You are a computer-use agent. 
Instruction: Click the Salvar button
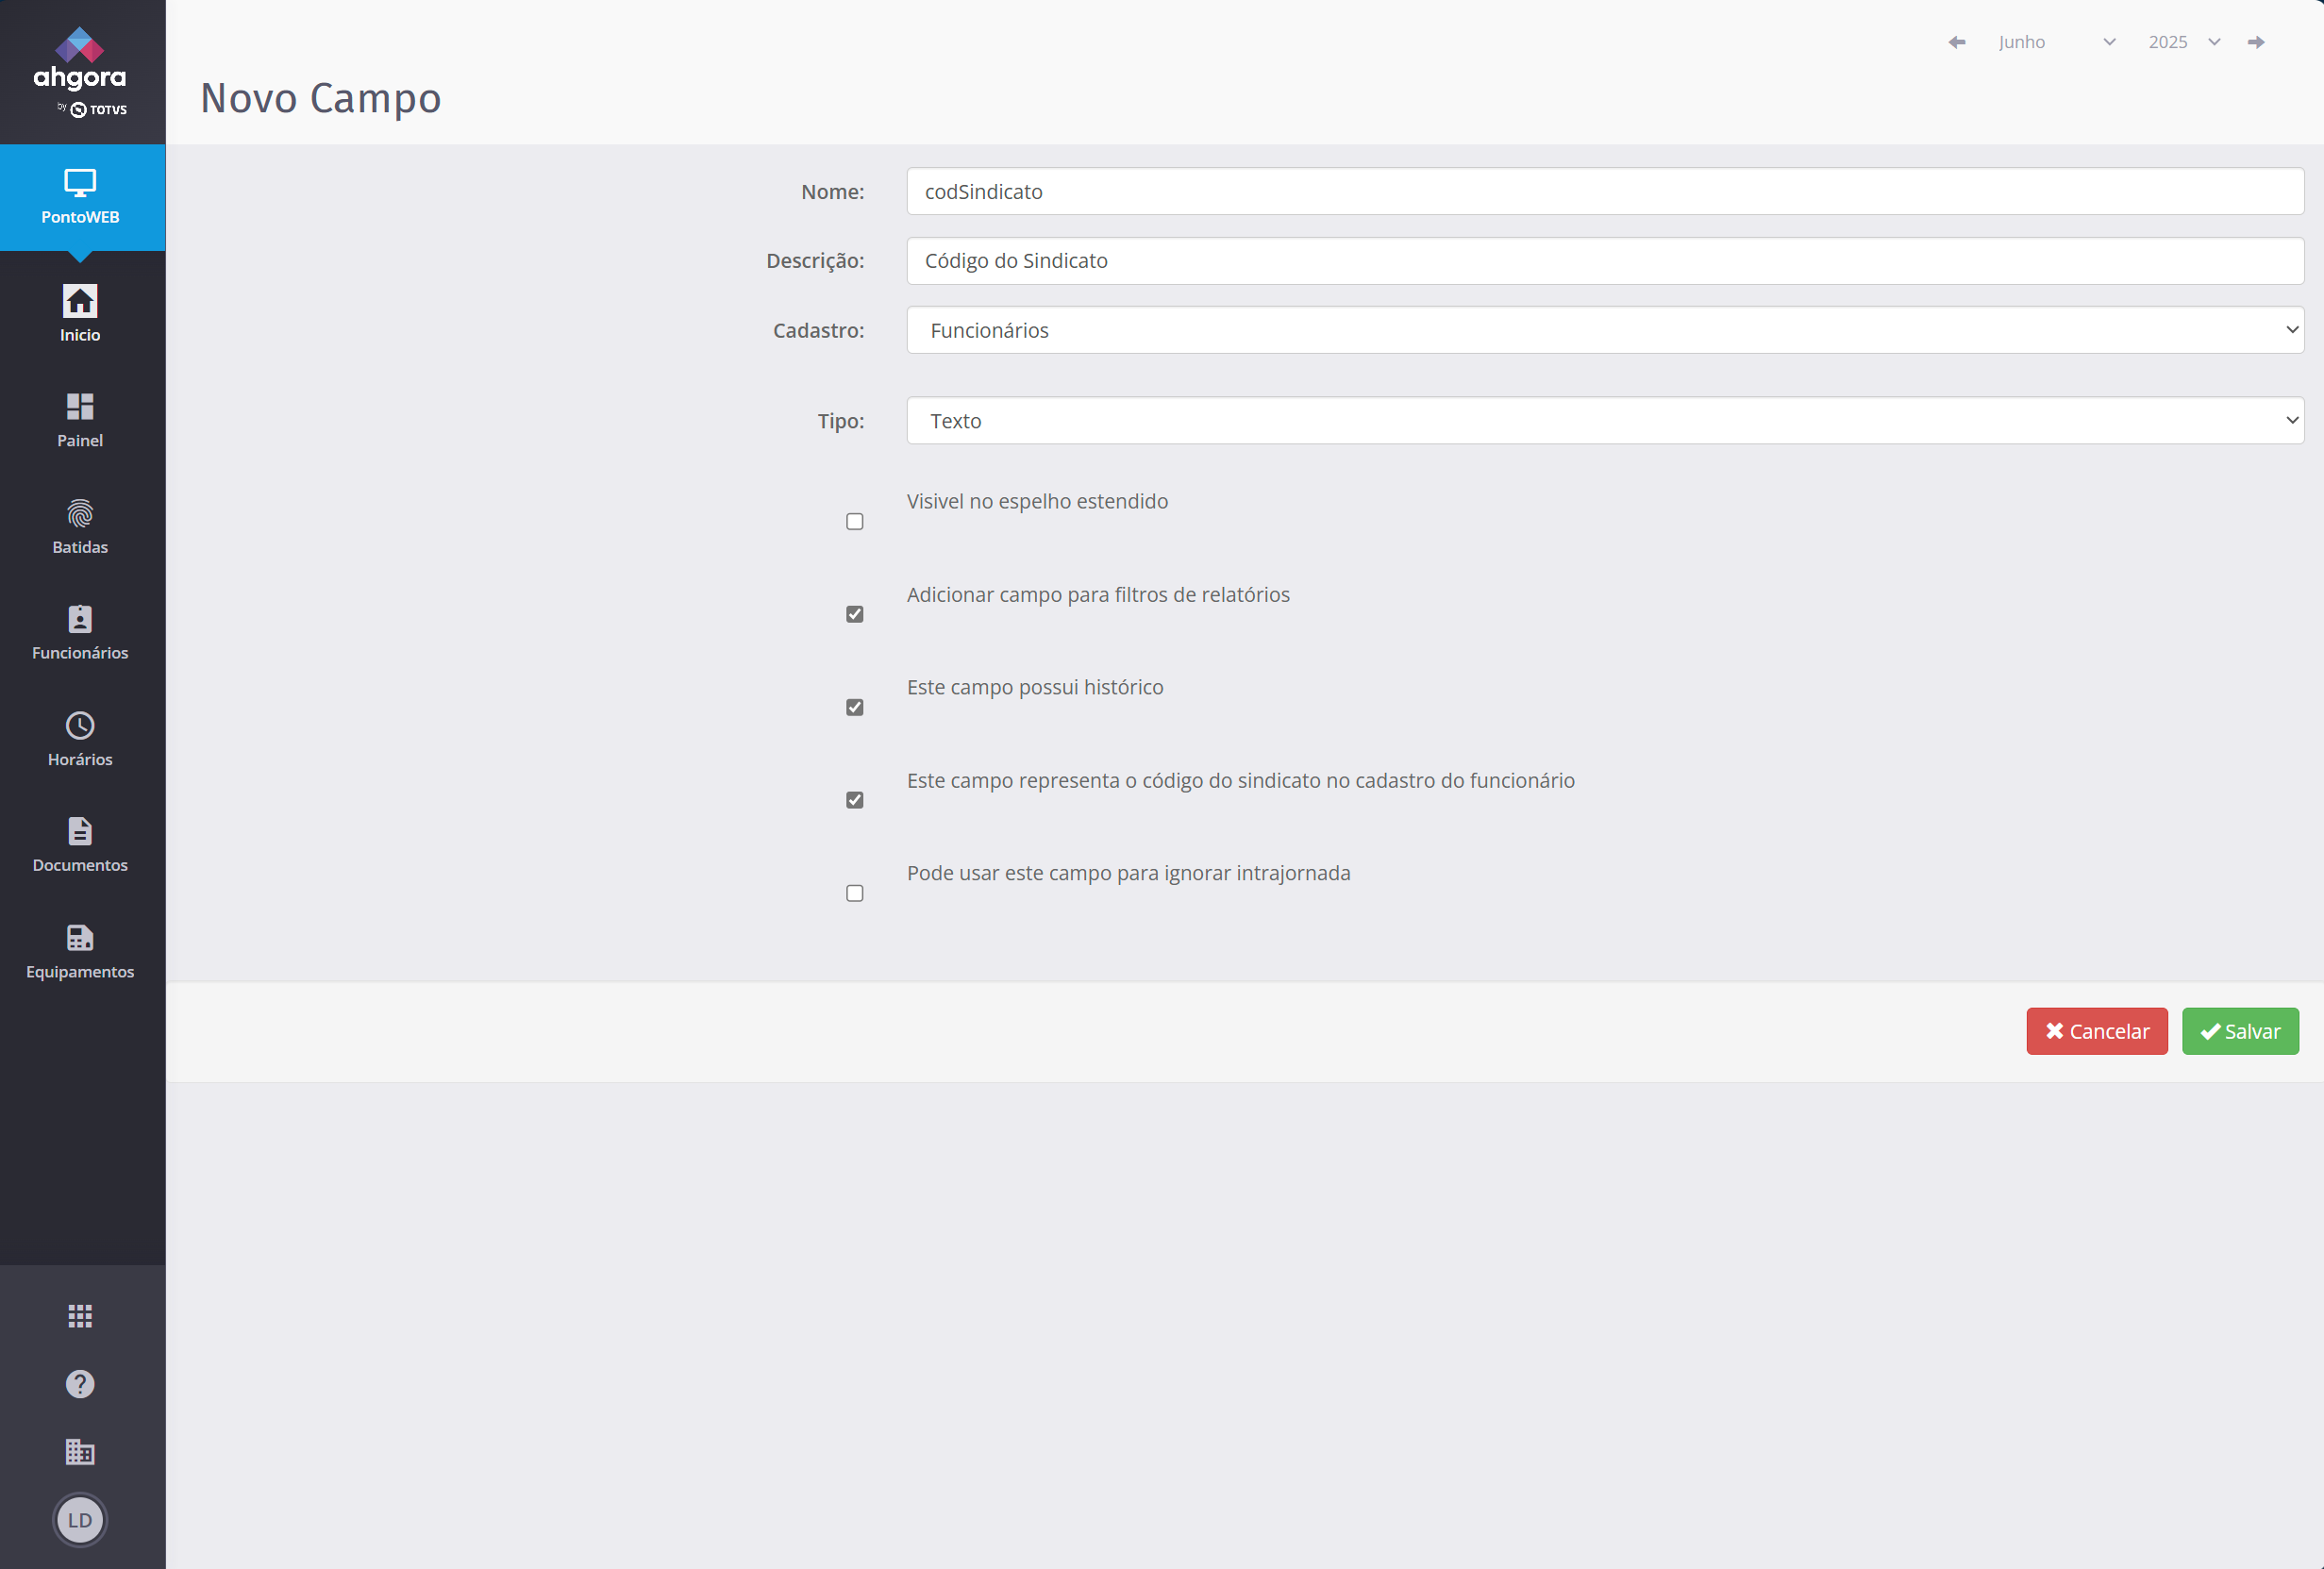[2240, 1031]
